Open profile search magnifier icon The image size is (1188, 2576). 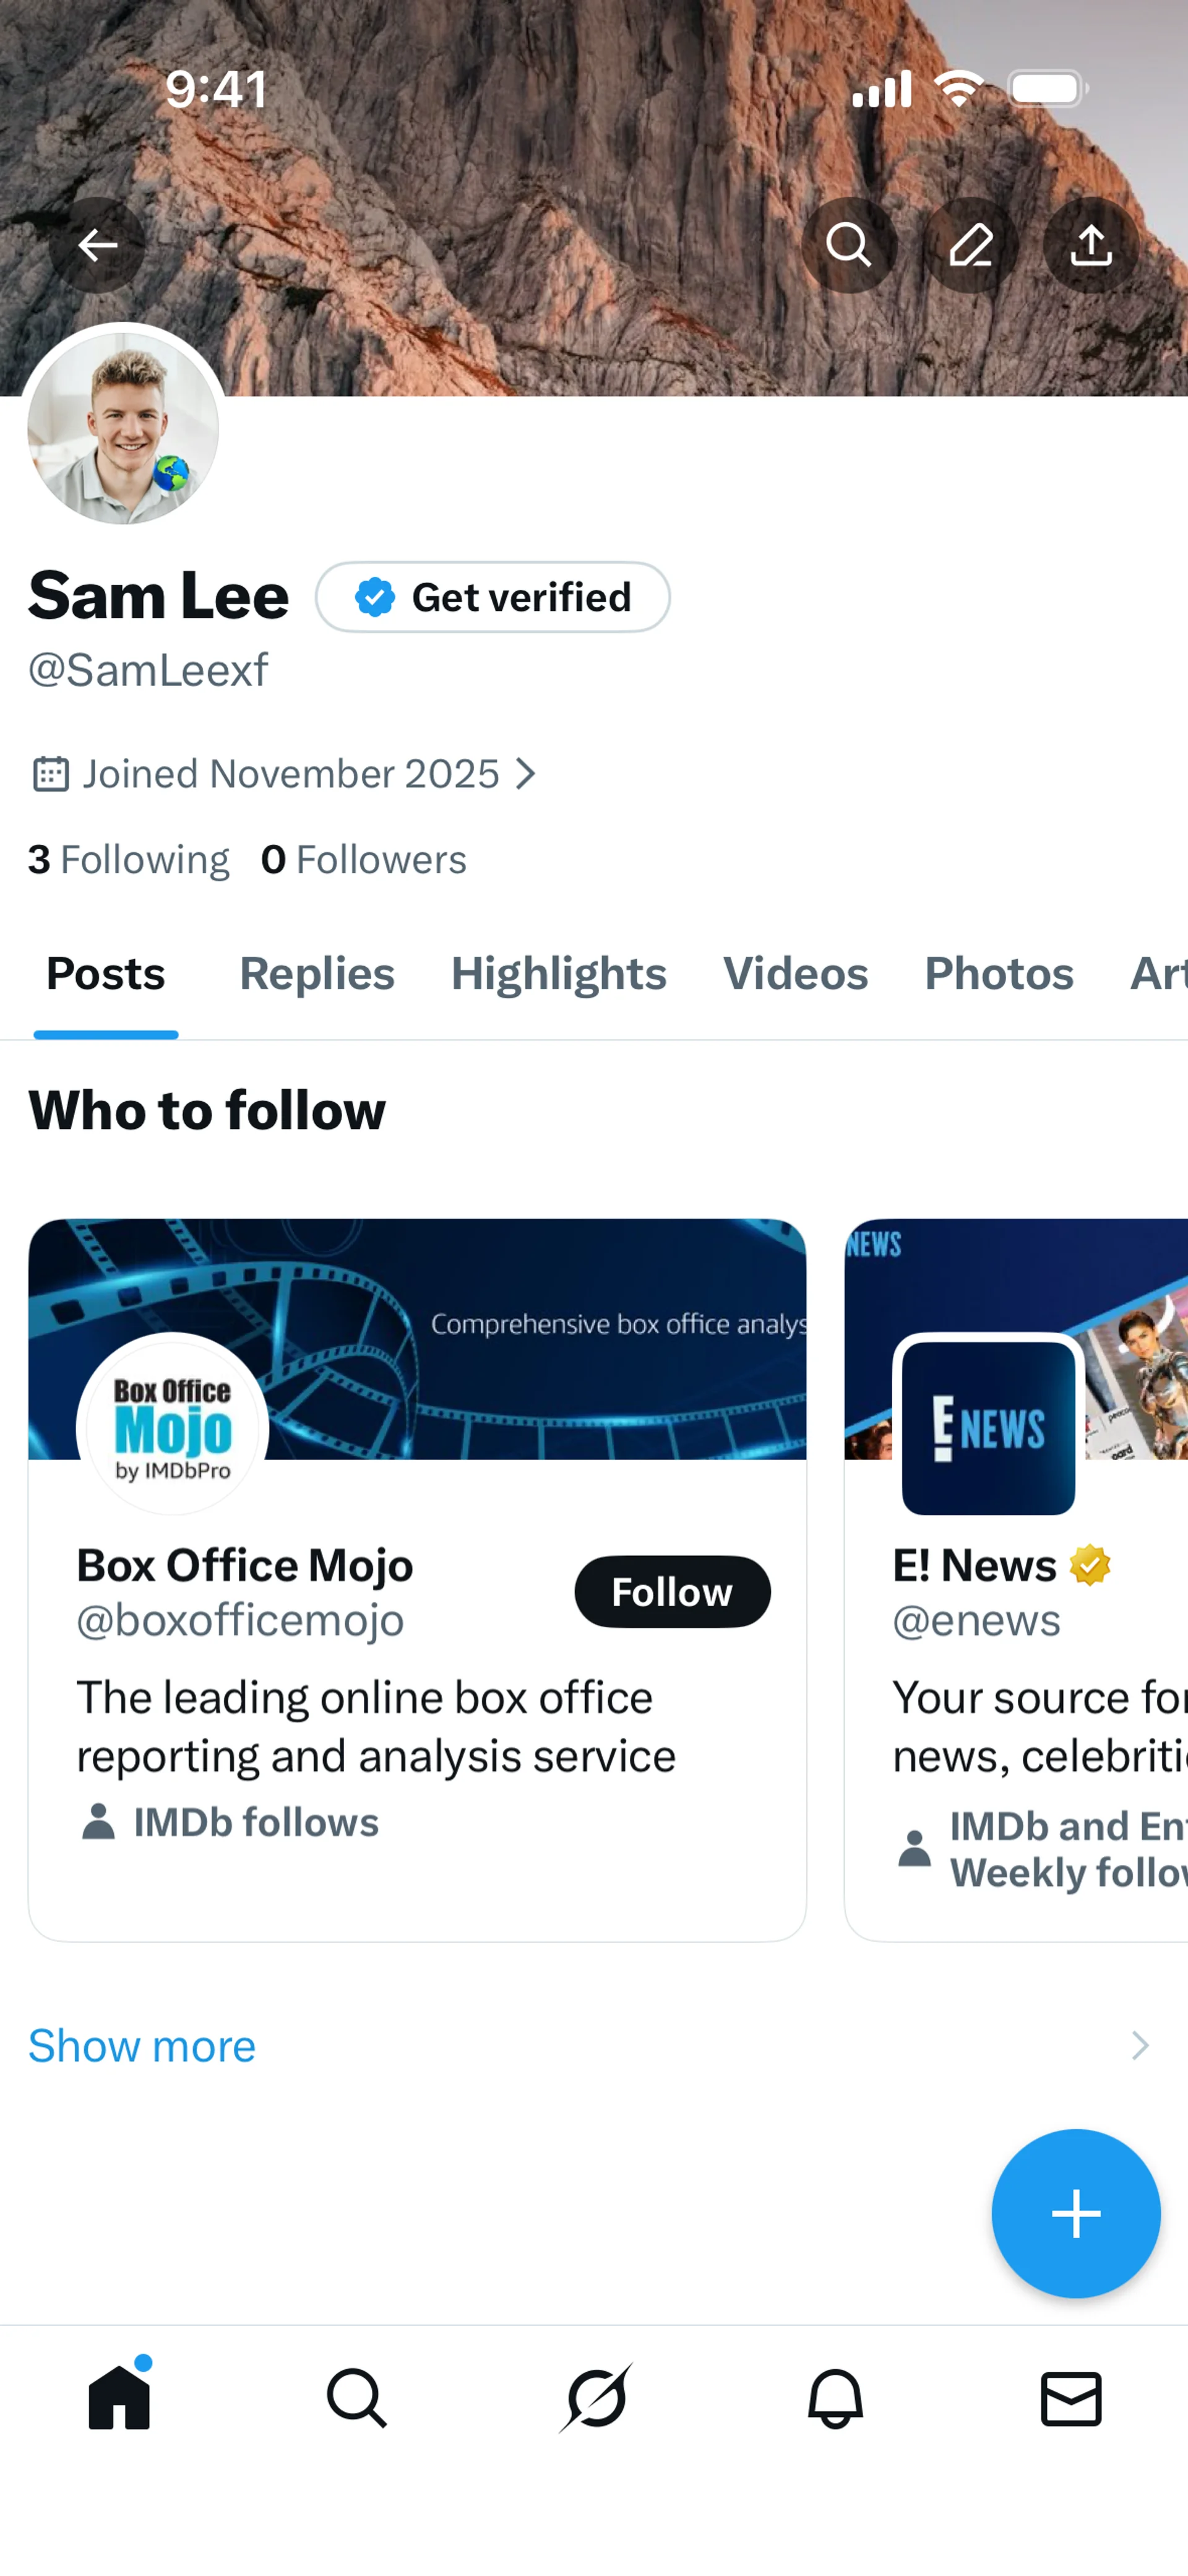[849, 245]
